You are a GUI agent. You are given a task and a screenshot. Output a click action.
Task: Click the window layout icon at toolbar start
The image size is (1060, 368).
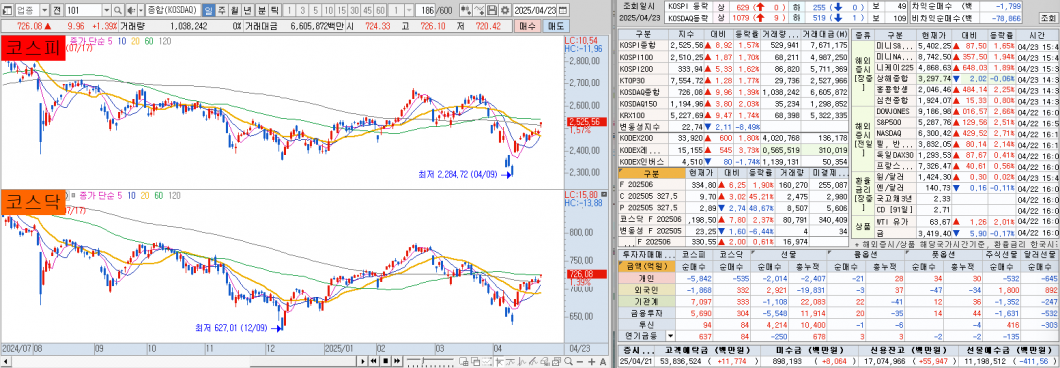click(x=7, y=10)
